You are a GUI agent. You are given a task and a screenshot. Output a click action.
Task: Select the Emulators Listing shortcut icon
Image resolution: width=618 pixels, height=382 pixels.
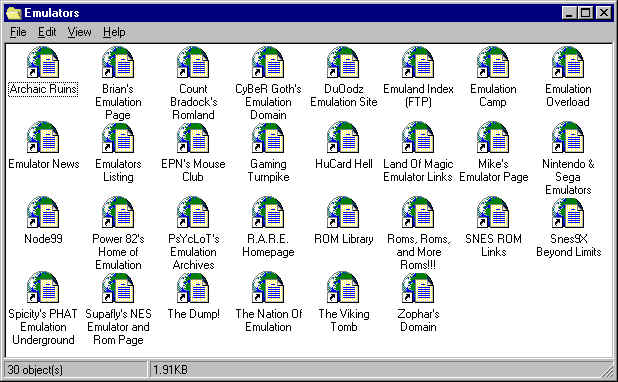tap(118, 137)
